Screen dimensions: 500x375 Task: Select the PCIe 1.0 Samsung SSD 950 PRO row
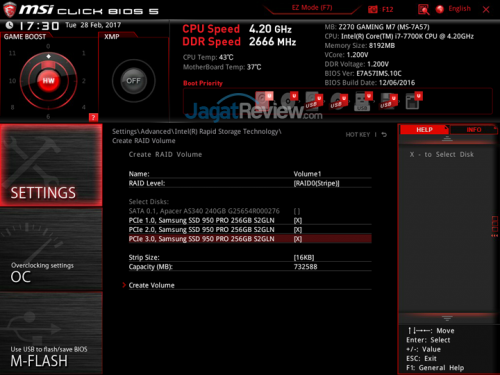(x=250, y=220)
